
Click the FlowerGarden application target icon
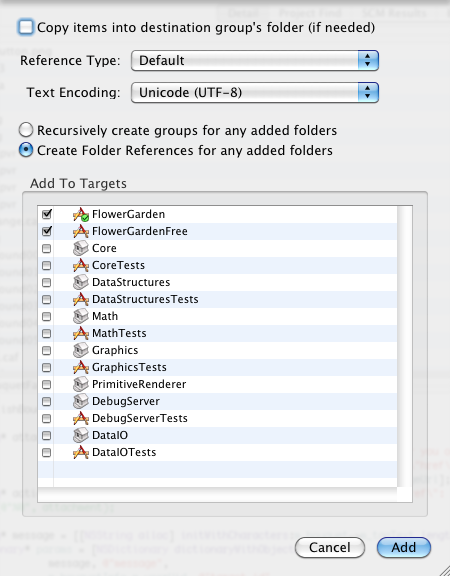[x=81, y=215]
